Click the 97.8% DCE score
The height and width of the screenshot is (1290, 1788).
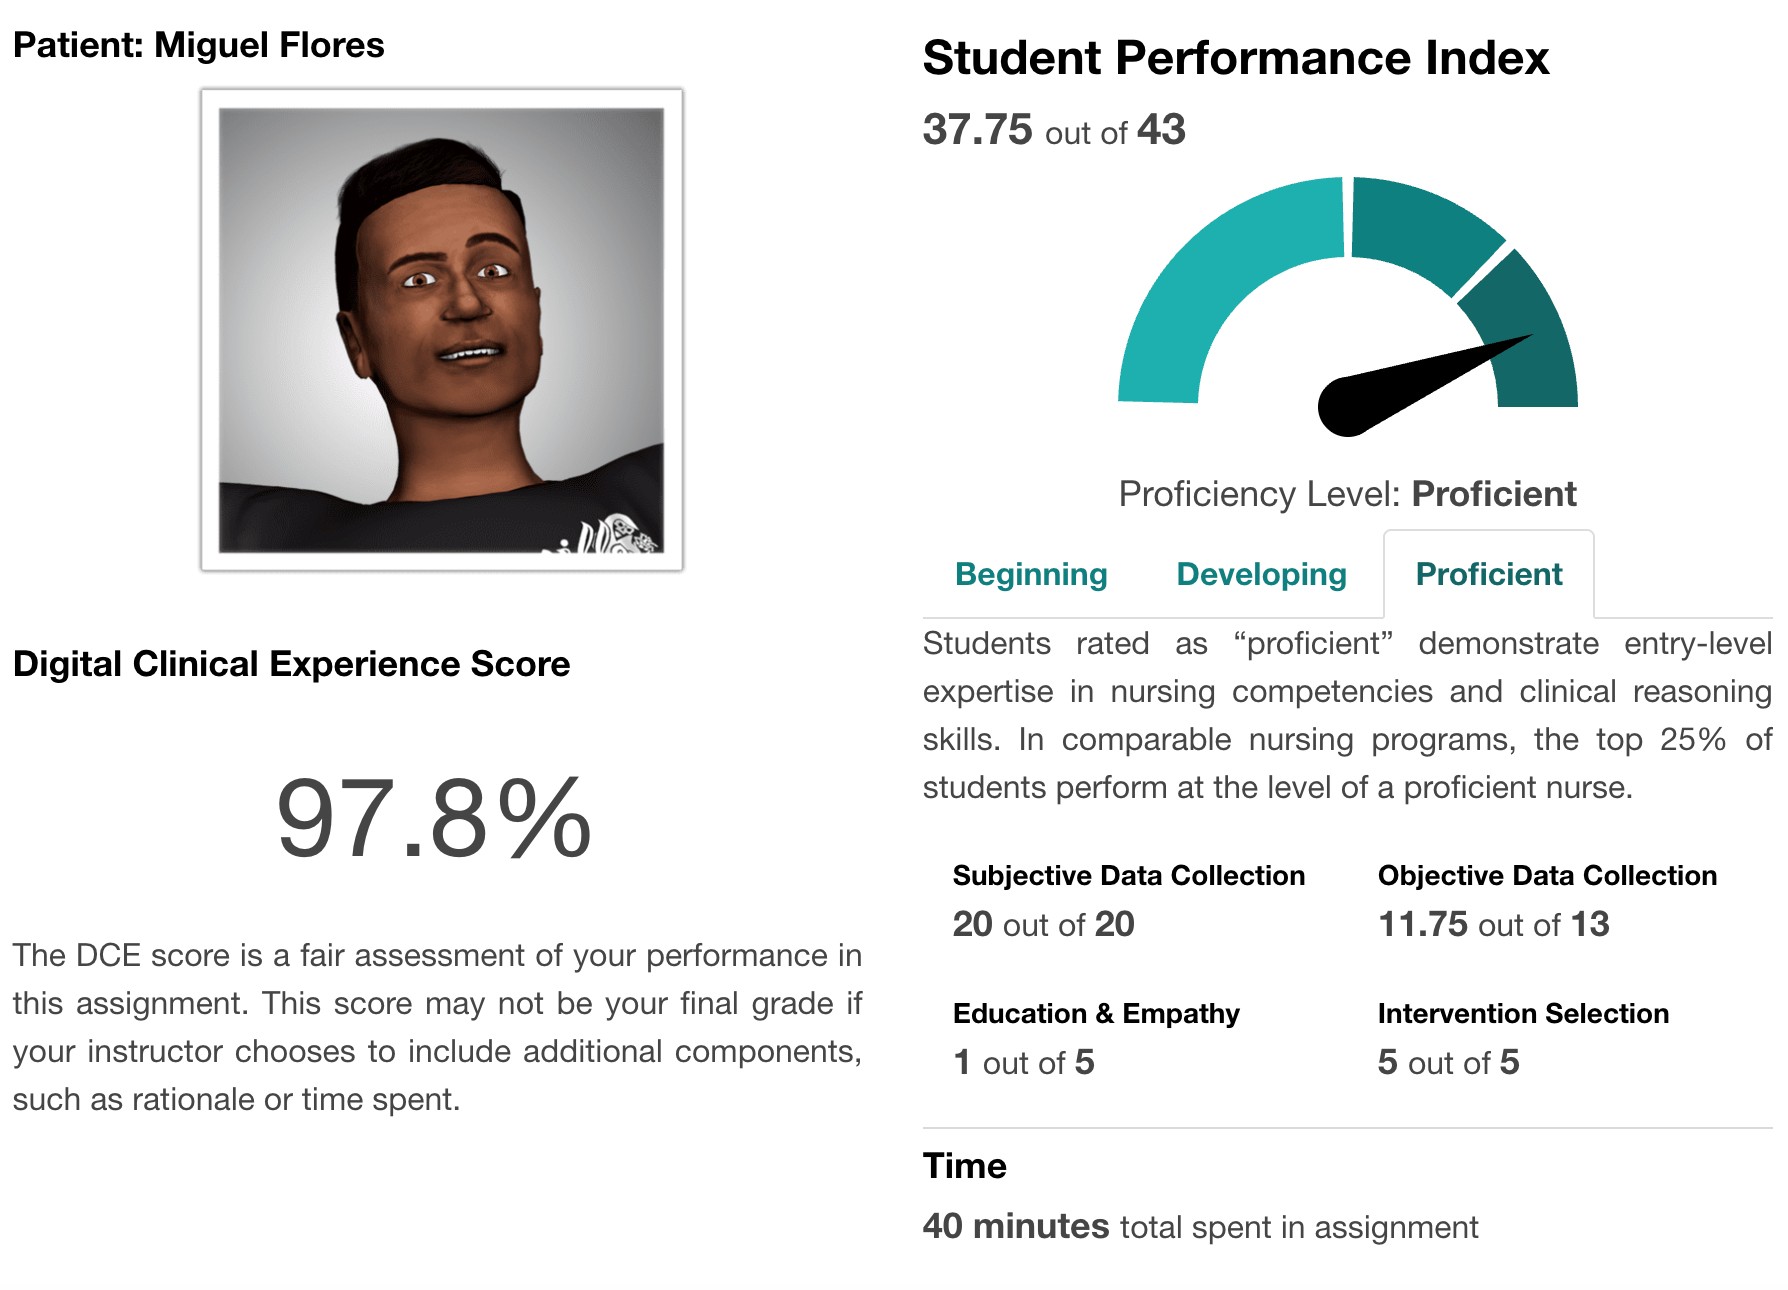tap(434, 819)
